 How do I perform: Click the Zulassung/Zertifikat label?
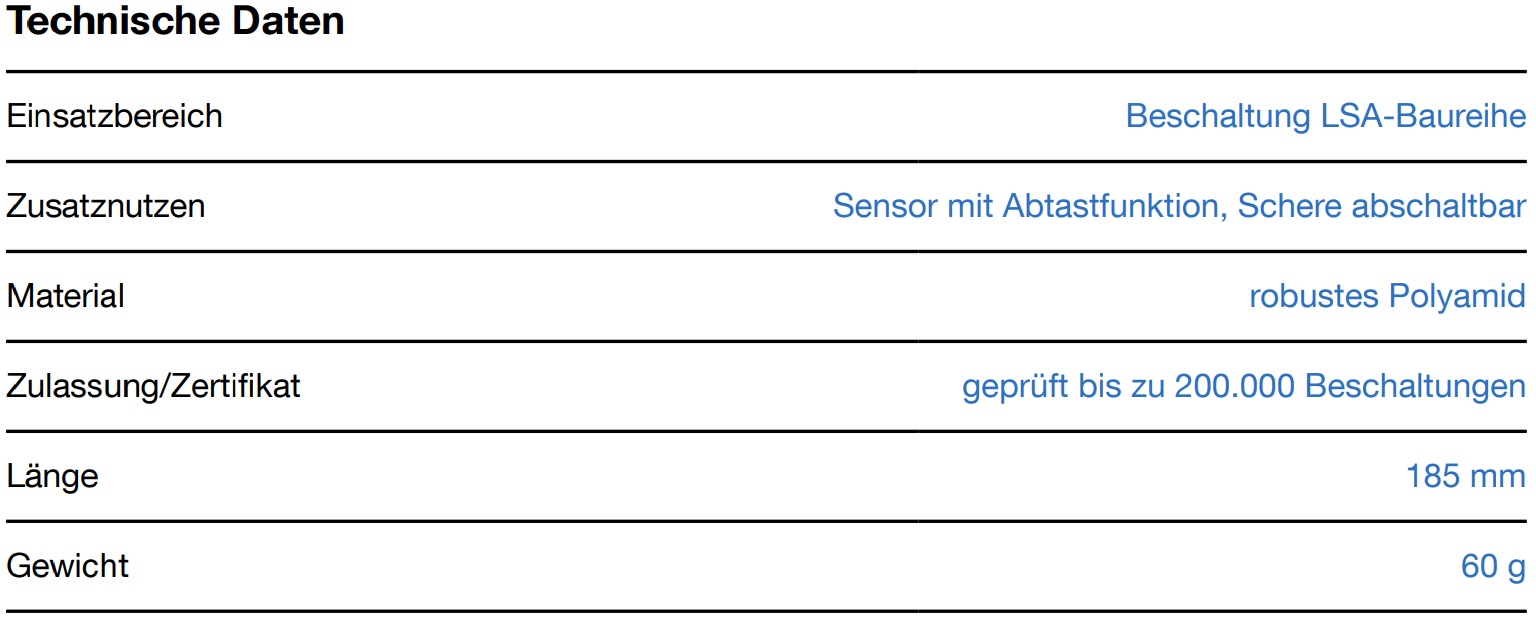(153, 386)
